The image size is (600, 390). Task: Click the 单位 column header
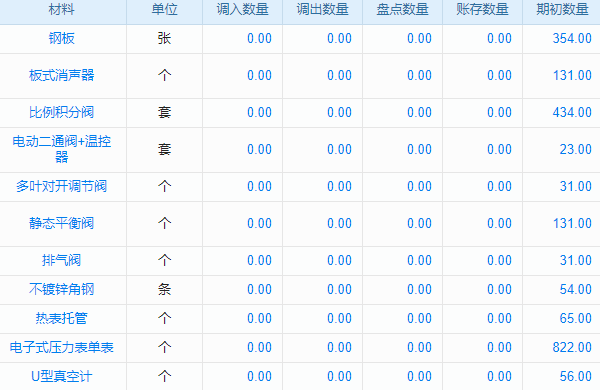point(164,10)
